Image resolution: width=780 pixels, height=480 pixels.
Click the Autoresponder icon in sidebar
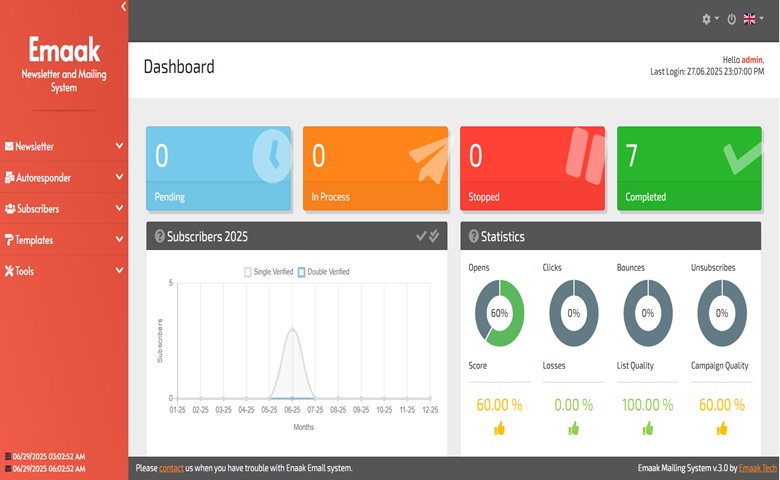(9, 177)
